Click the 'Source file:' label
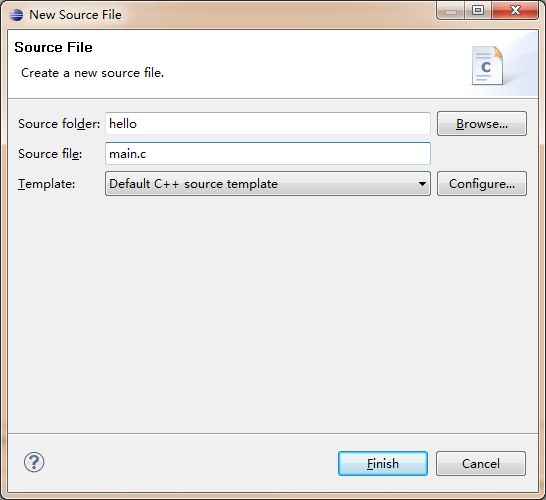Viewport: 546px width, 500px height. click(x=50, y=154)
